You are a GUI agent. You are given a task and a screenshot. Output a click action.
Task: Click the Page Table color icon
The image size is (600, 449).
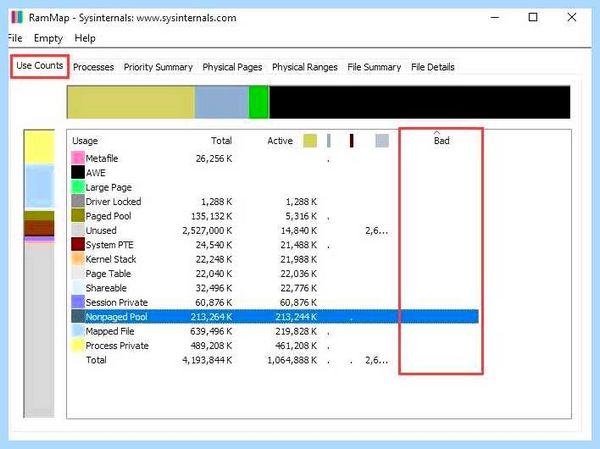pyautogui.click(x=78, y=273)
